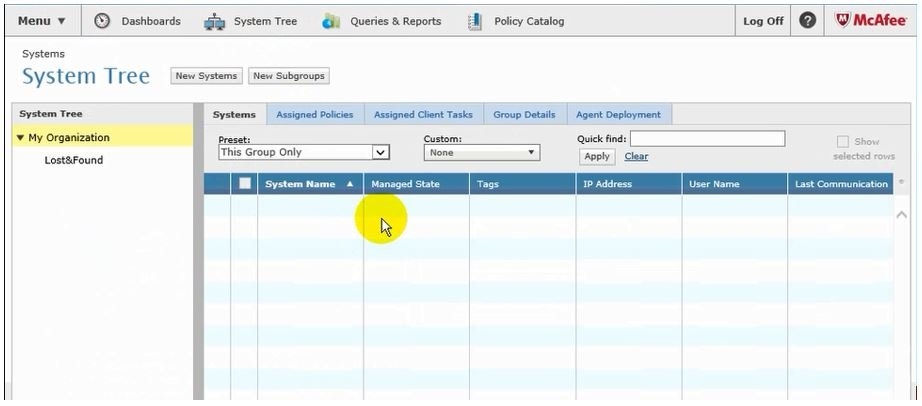Click the Clear link
This screenshot has width=922, height=406.
636,157
